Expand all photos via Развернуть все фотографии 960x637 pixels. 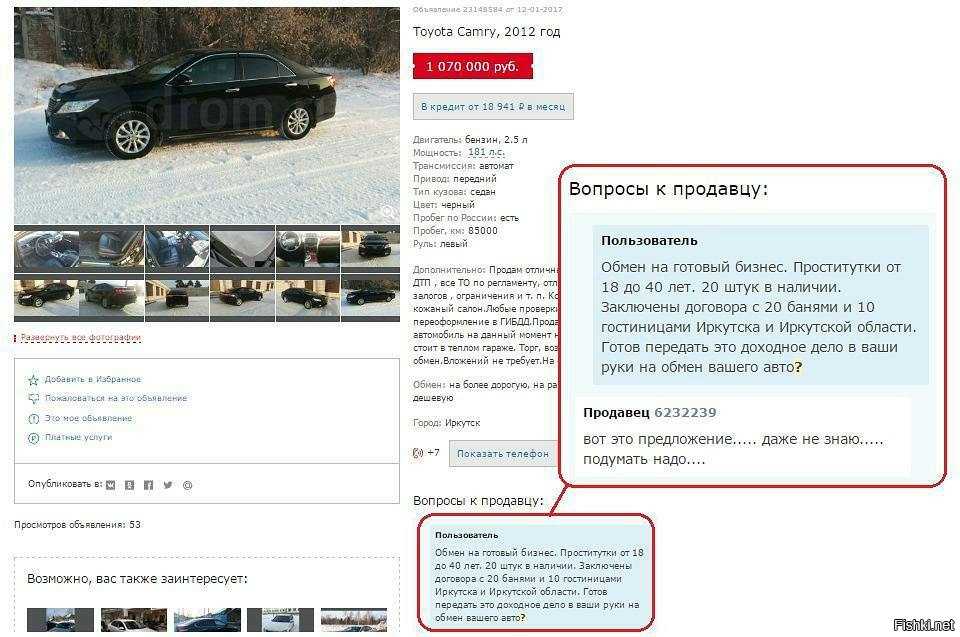81,337
